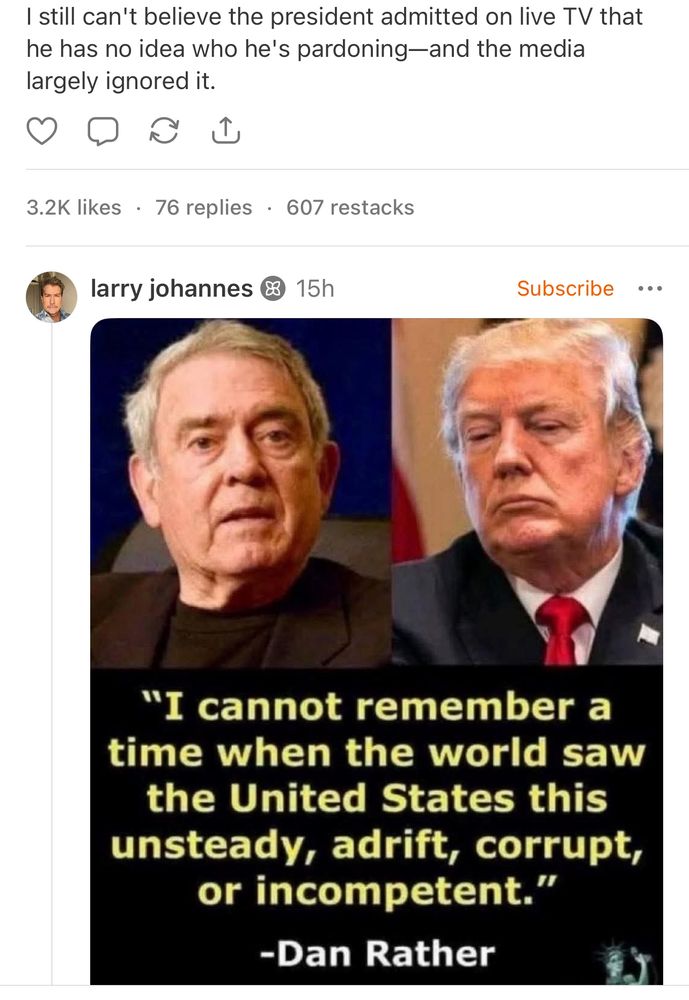Open the larry johannes author name

(x=172, y=289)
